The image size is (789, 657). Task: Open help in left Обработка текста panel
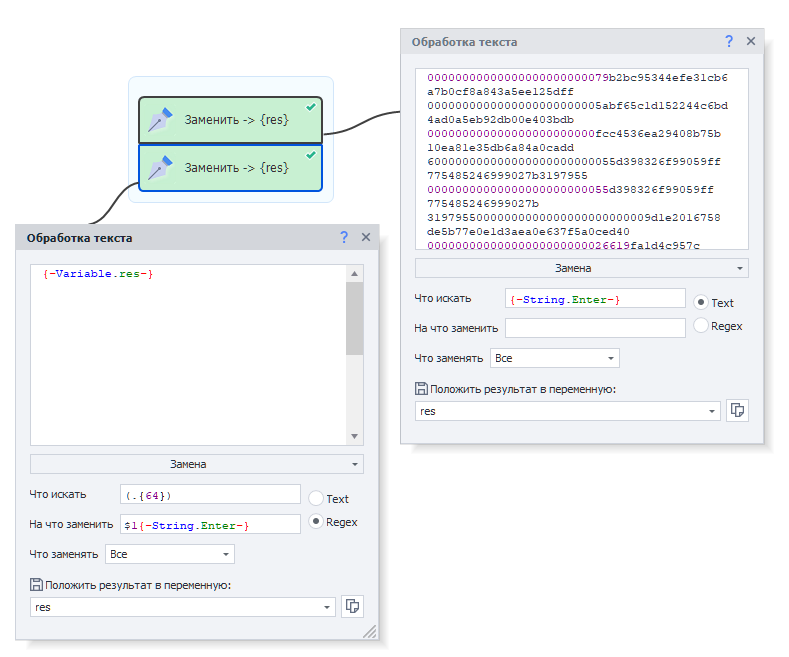(344, 237)
